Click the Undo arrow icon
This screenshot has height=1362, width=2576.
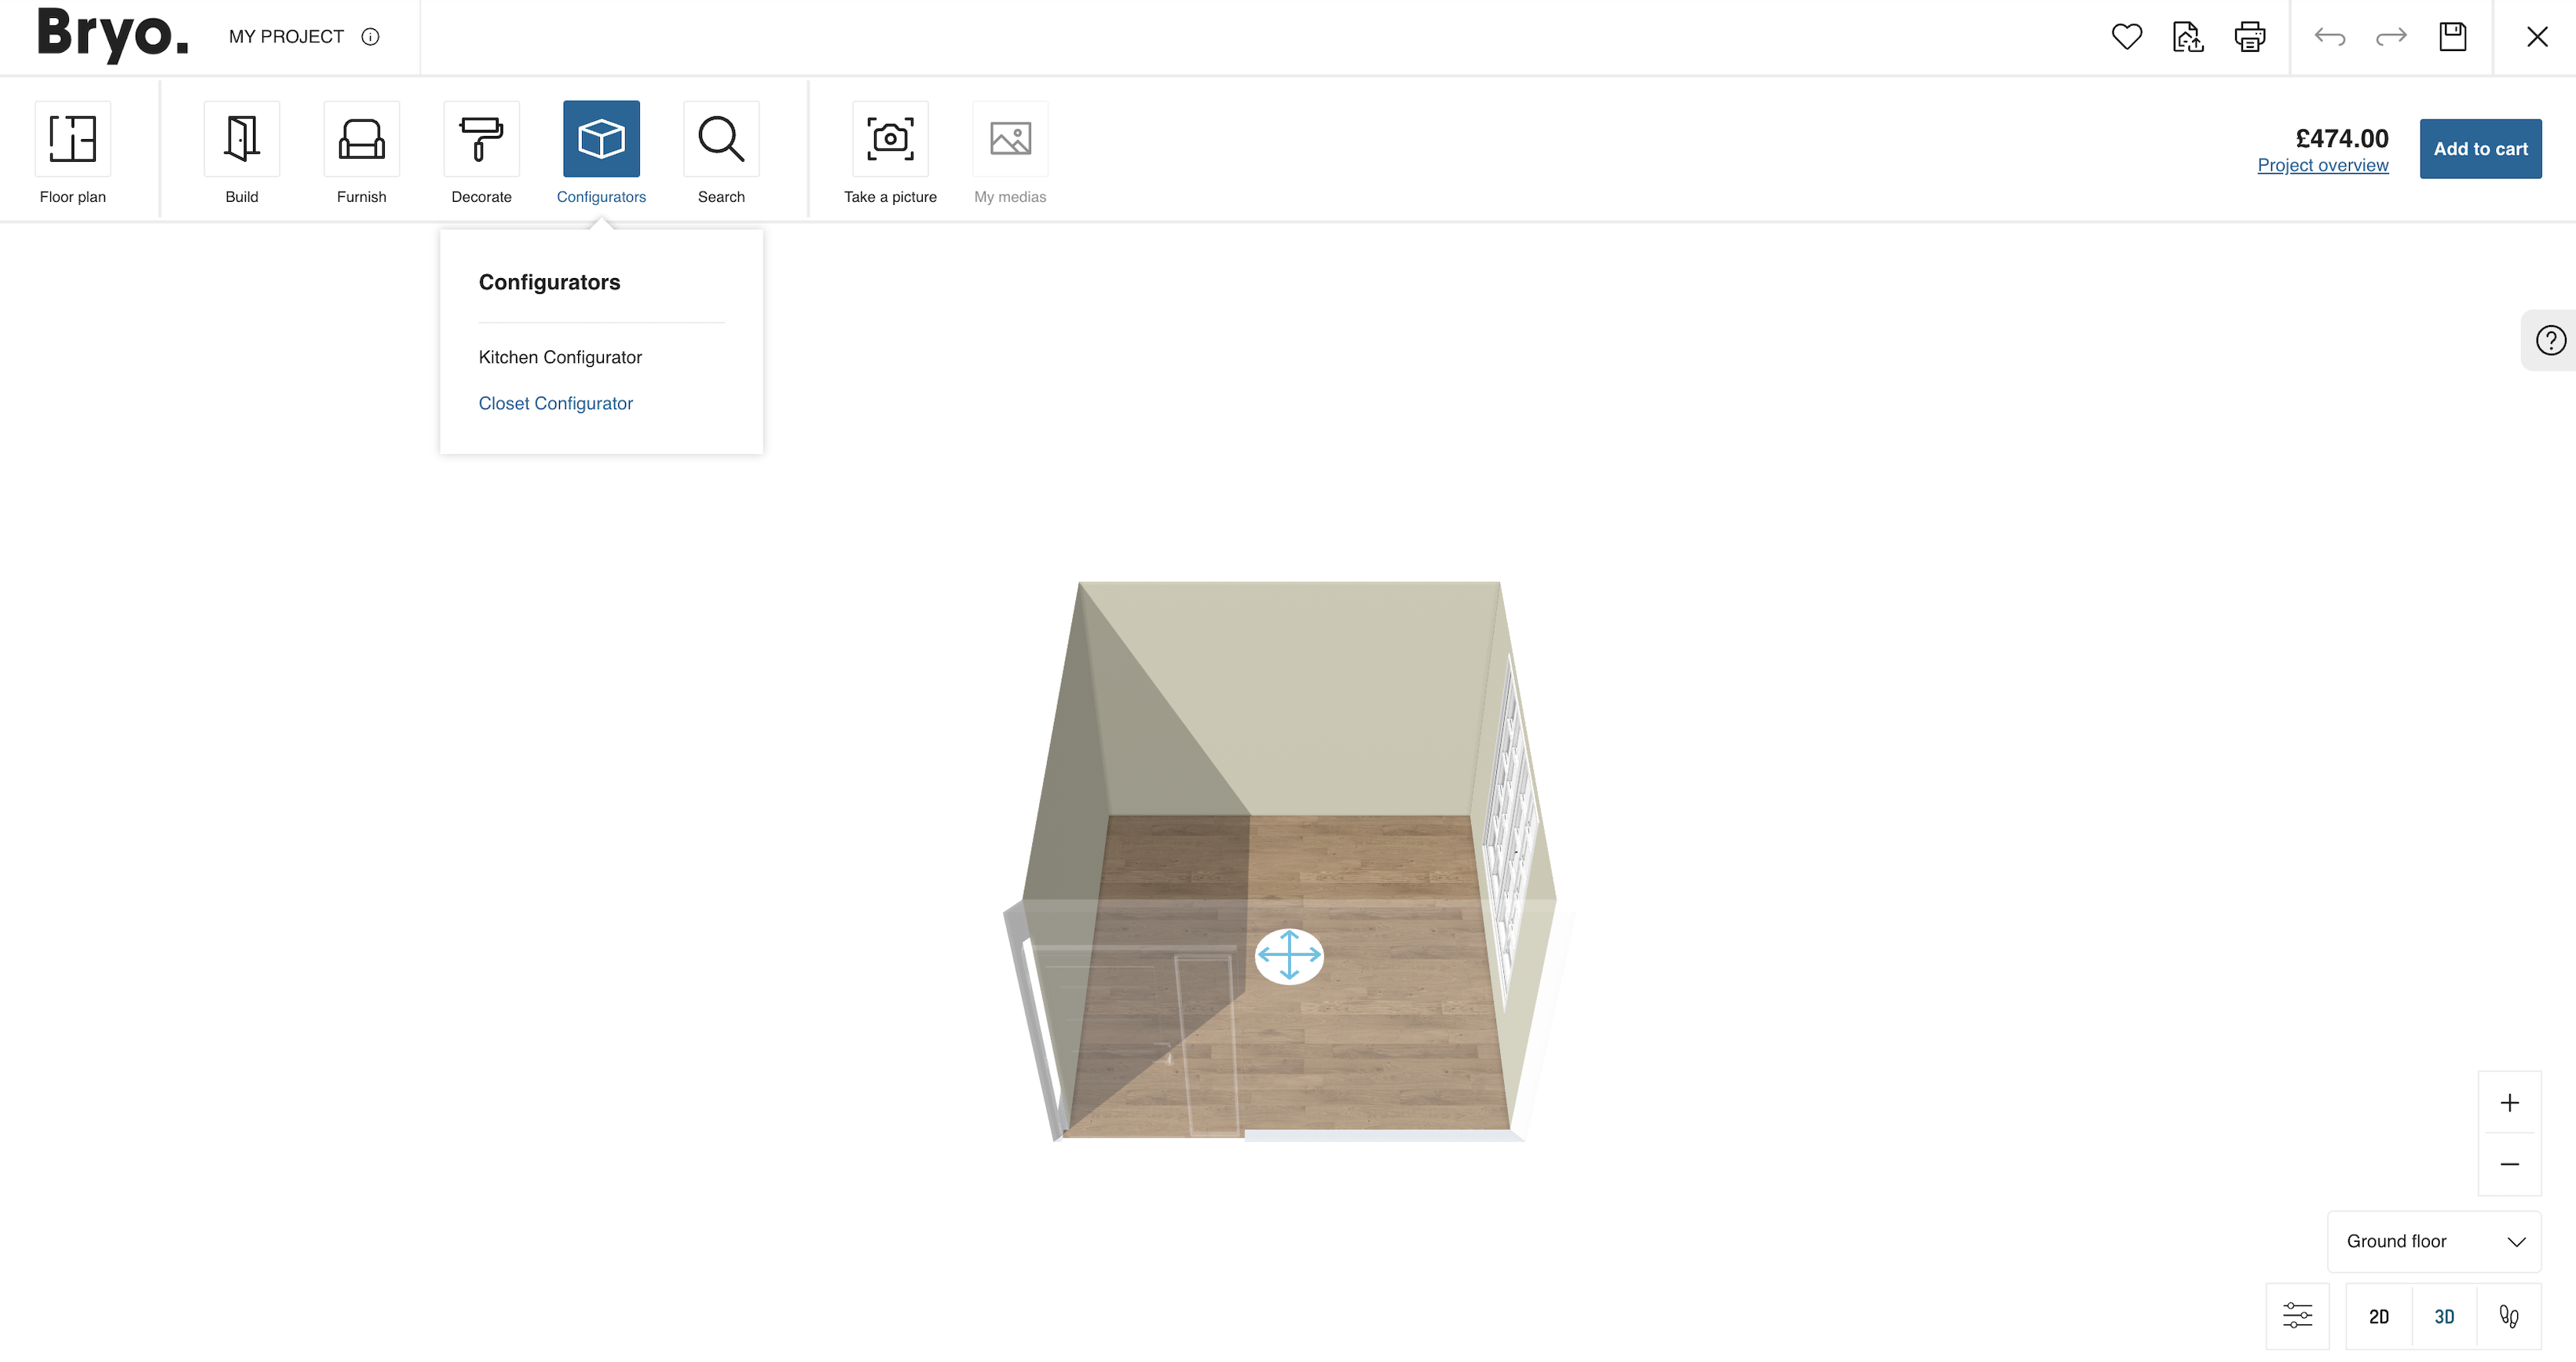point(2330,36)
